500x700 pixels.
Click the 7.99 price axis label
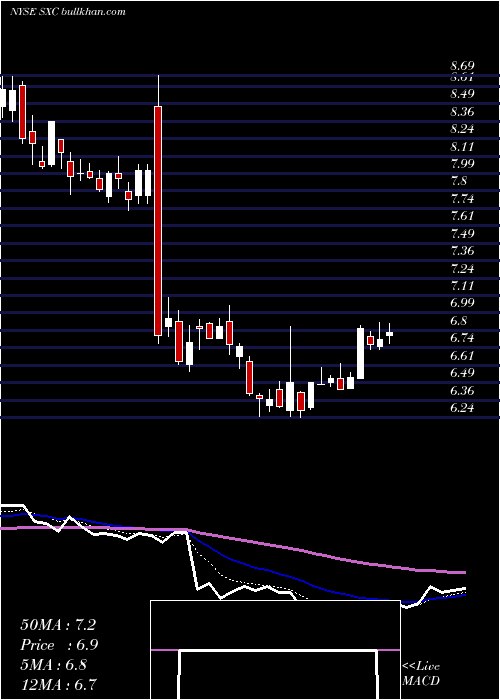click(x=462, y=163)
